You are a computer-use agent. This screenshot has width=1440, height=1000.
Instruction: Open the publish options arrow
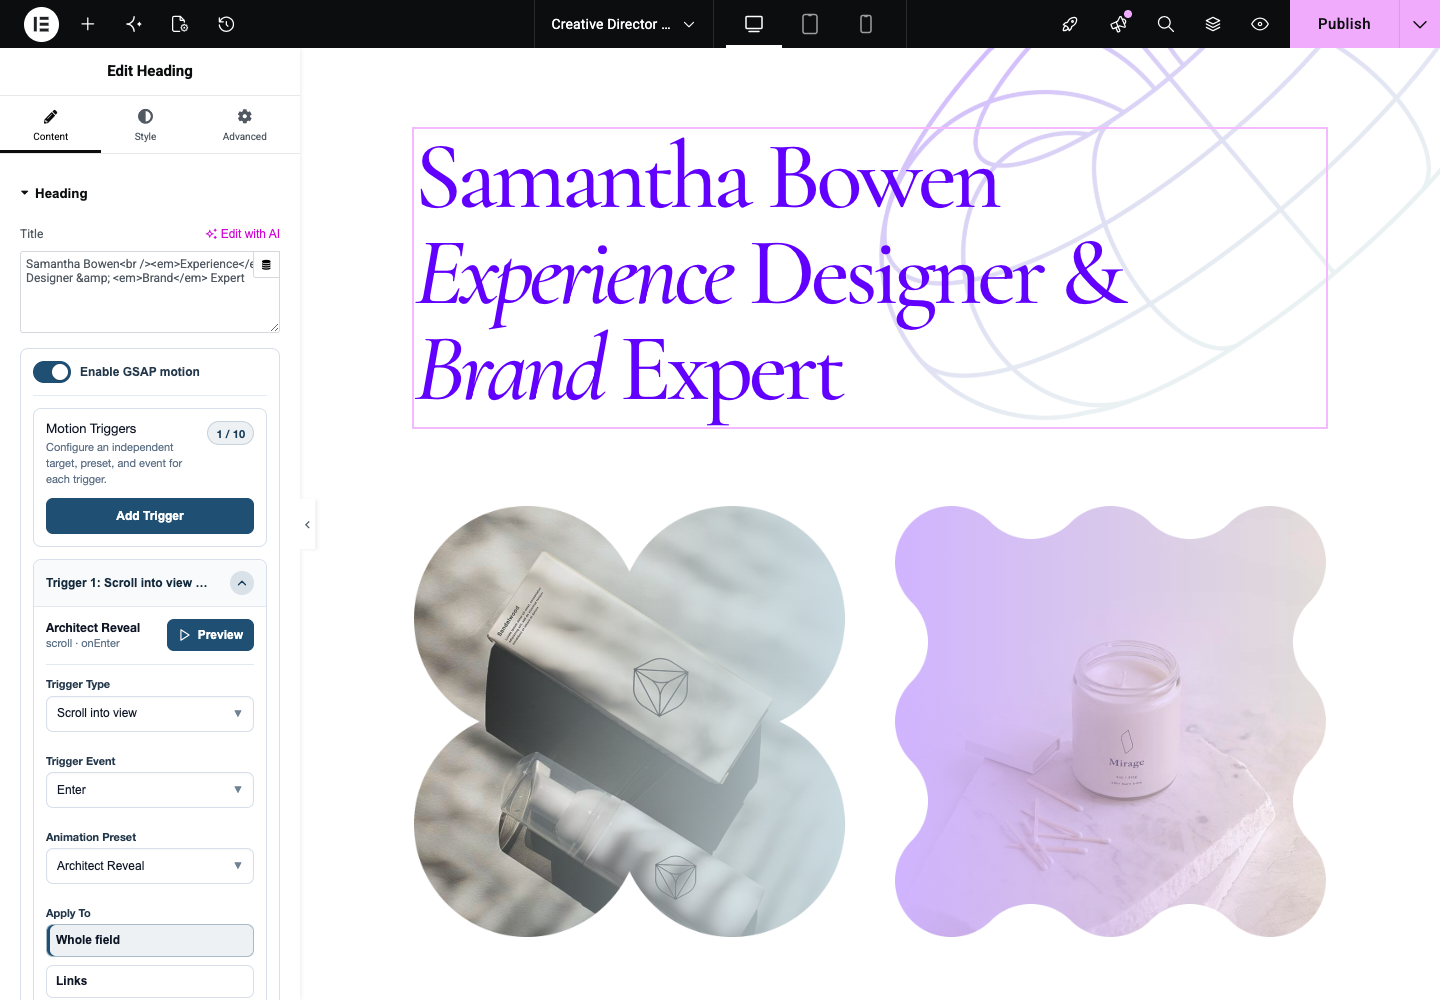1420,24
